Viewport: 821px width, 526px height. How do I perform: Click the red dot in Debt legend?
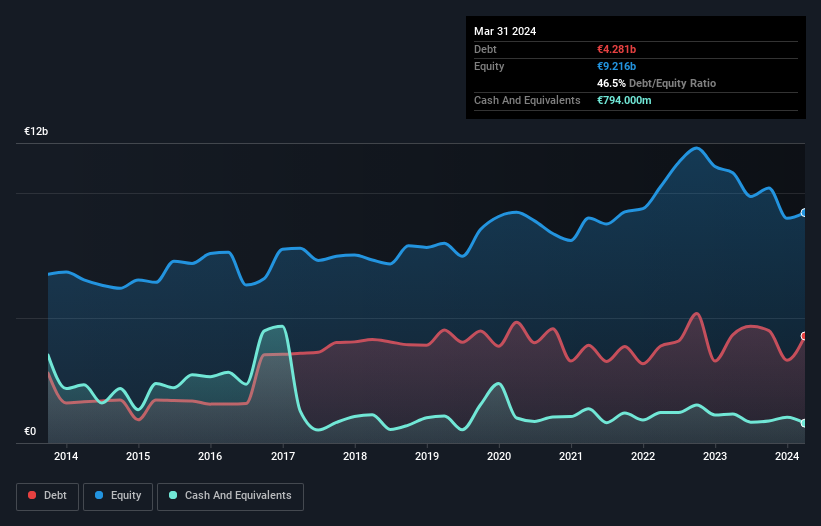32,495
